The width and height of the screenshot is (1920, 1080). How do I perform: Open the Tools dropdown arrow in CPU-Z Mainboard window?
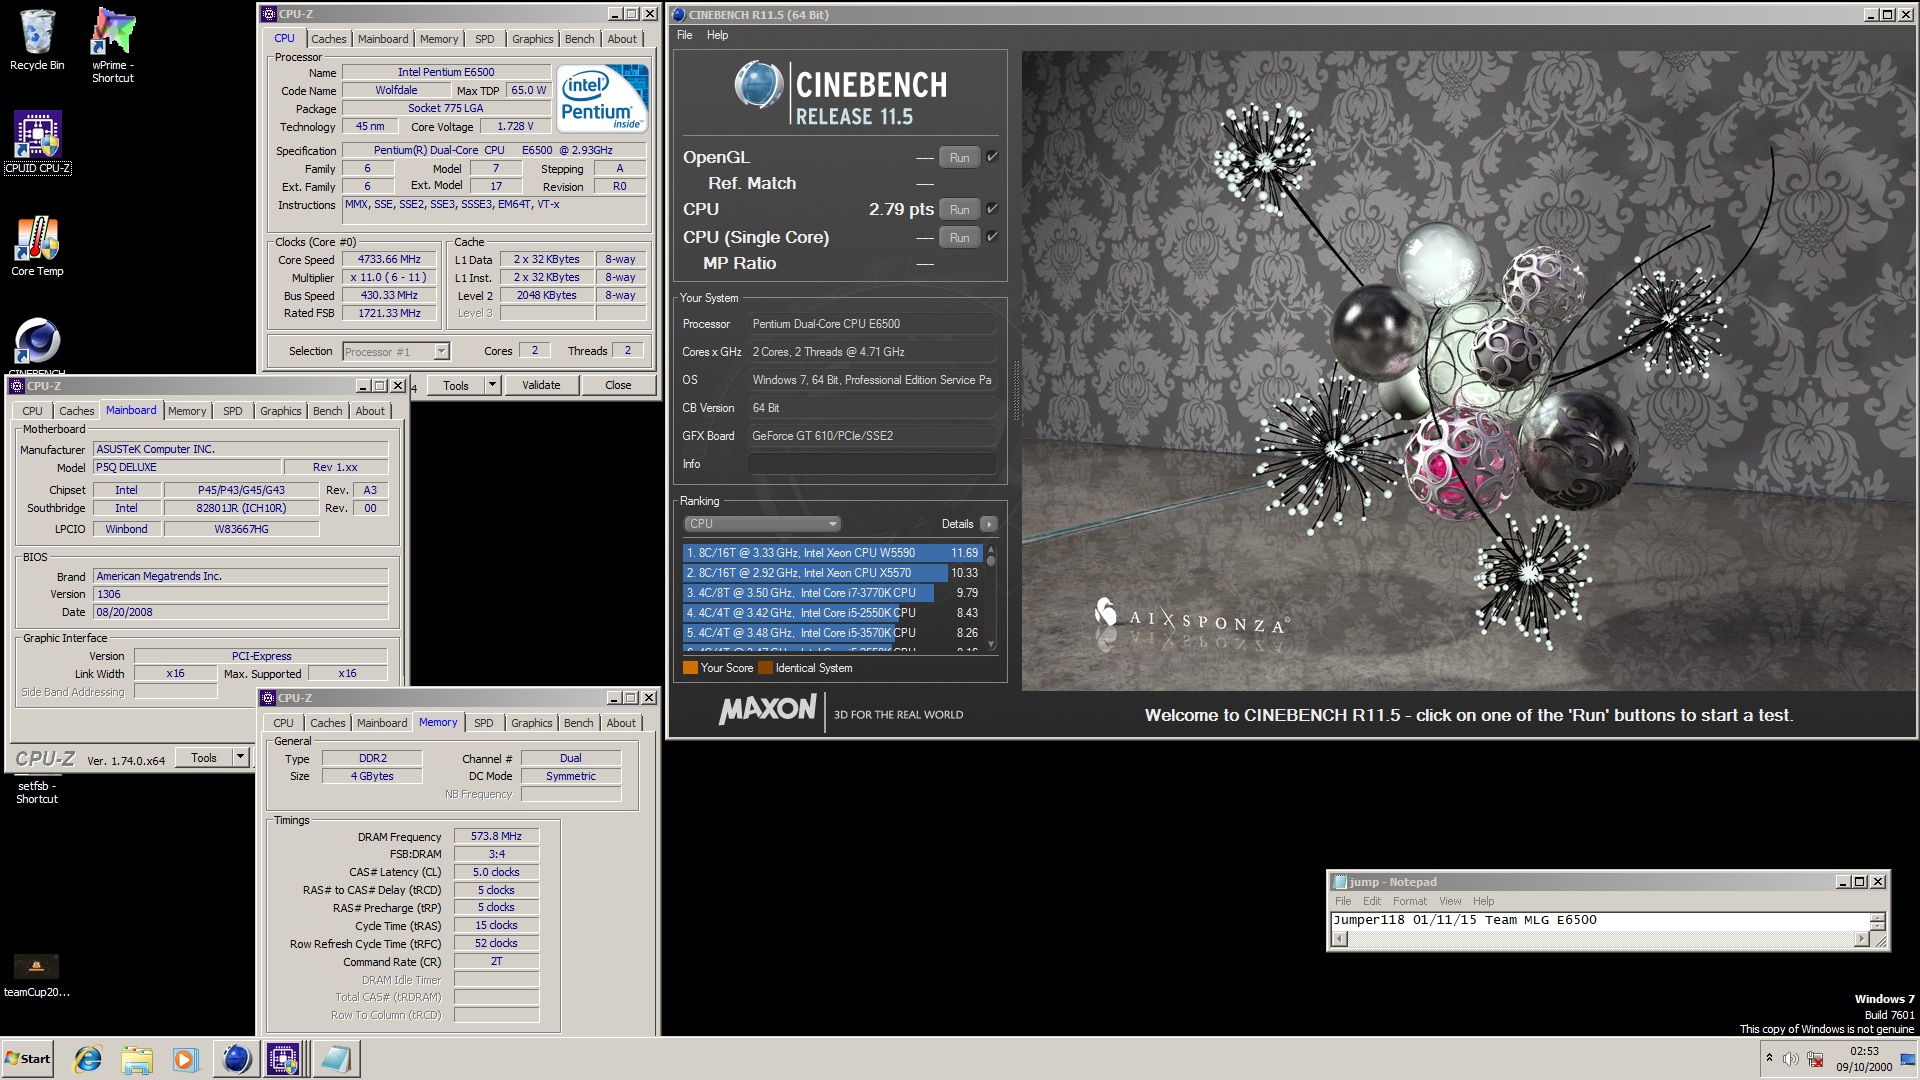(240, 758)
